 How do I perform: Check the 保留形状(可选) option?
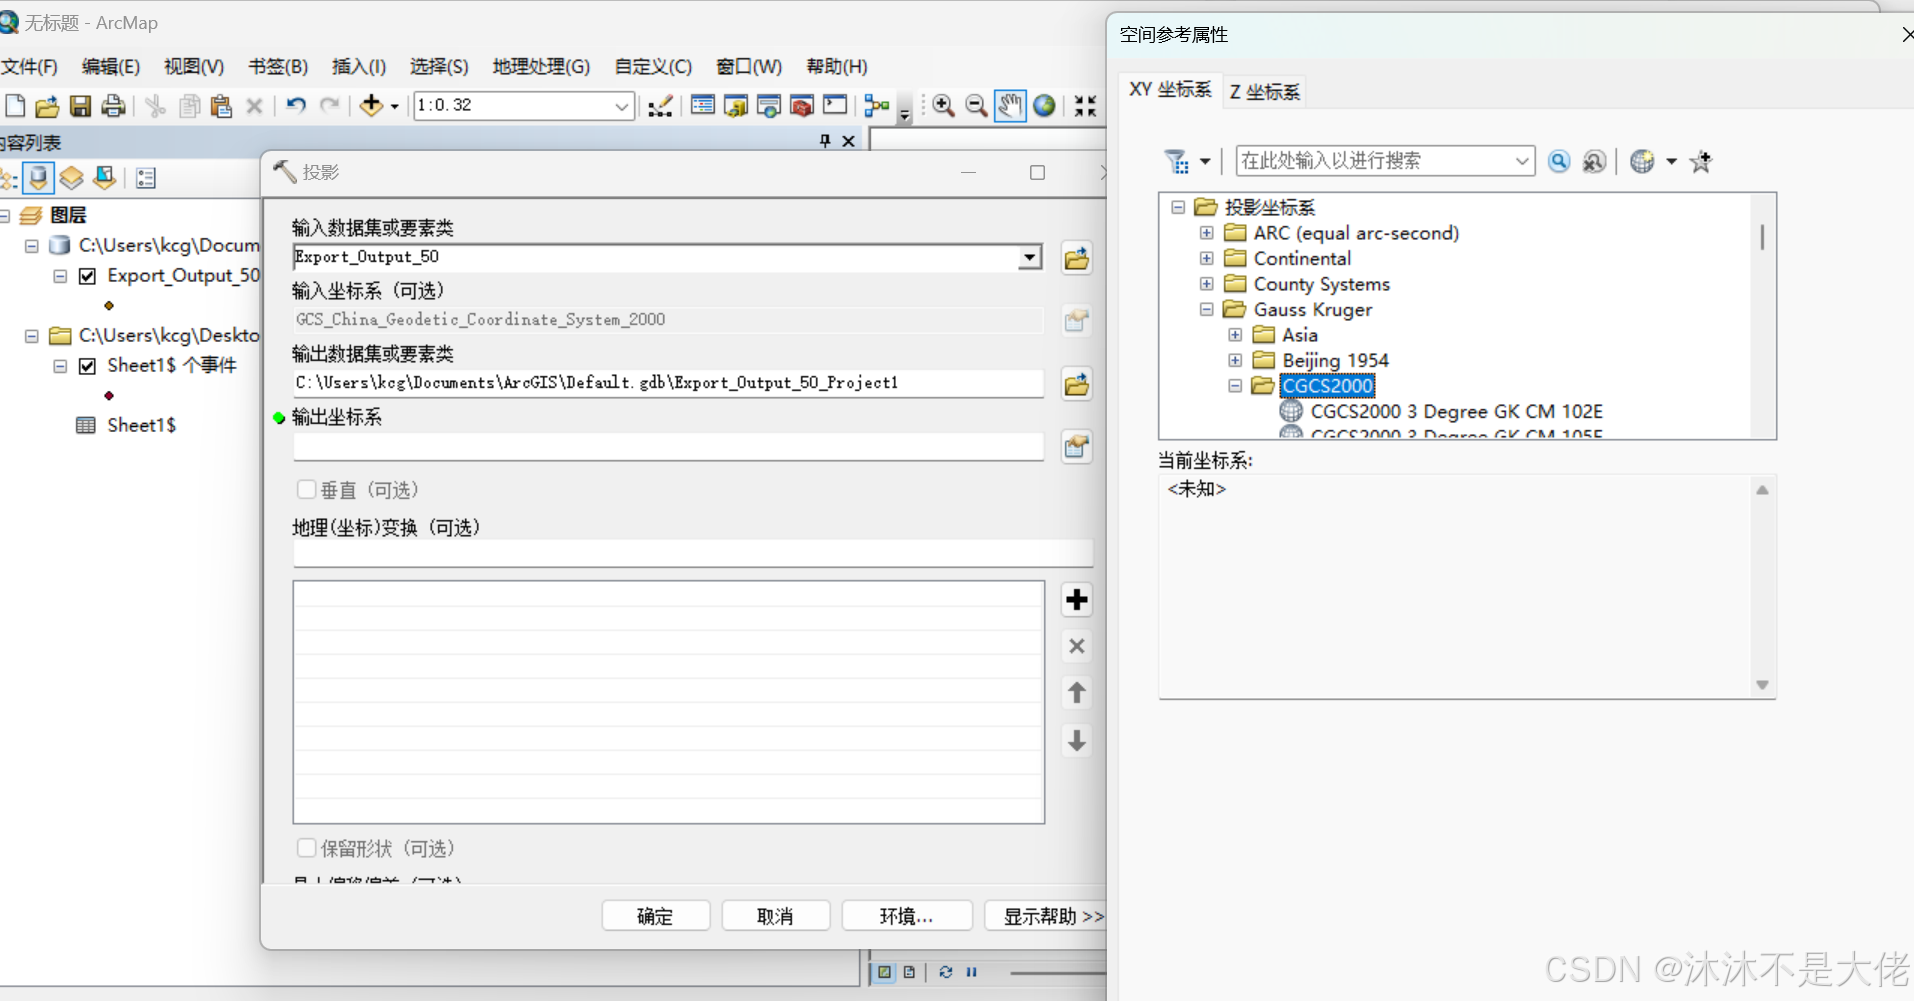coord(307,847)
